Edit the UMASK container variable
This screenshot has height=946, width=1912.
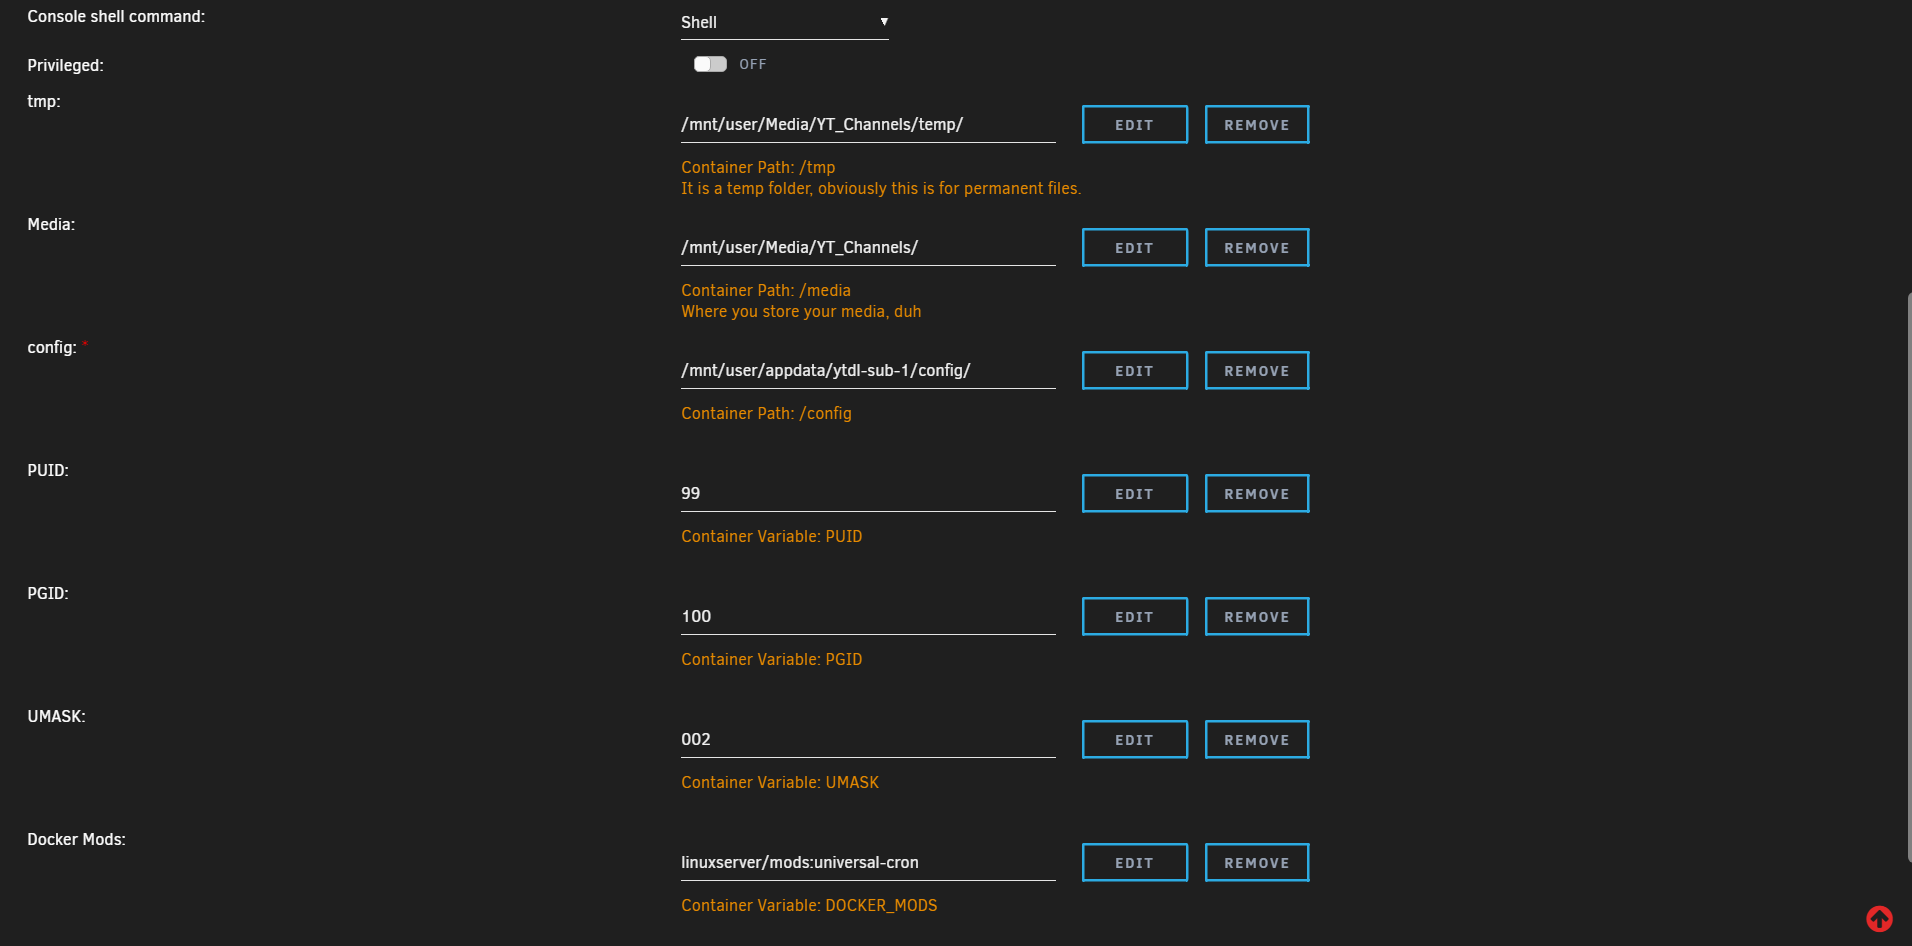pos(1134,739)
